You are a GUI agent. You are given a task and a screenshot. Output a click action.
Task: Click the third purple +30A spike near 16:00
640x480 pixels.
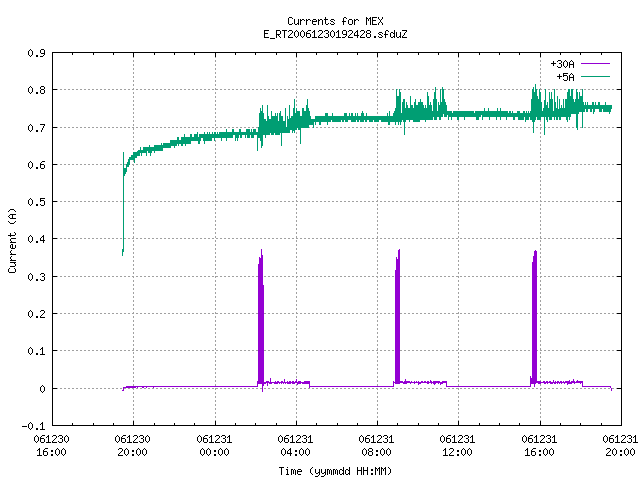(534, 318)
